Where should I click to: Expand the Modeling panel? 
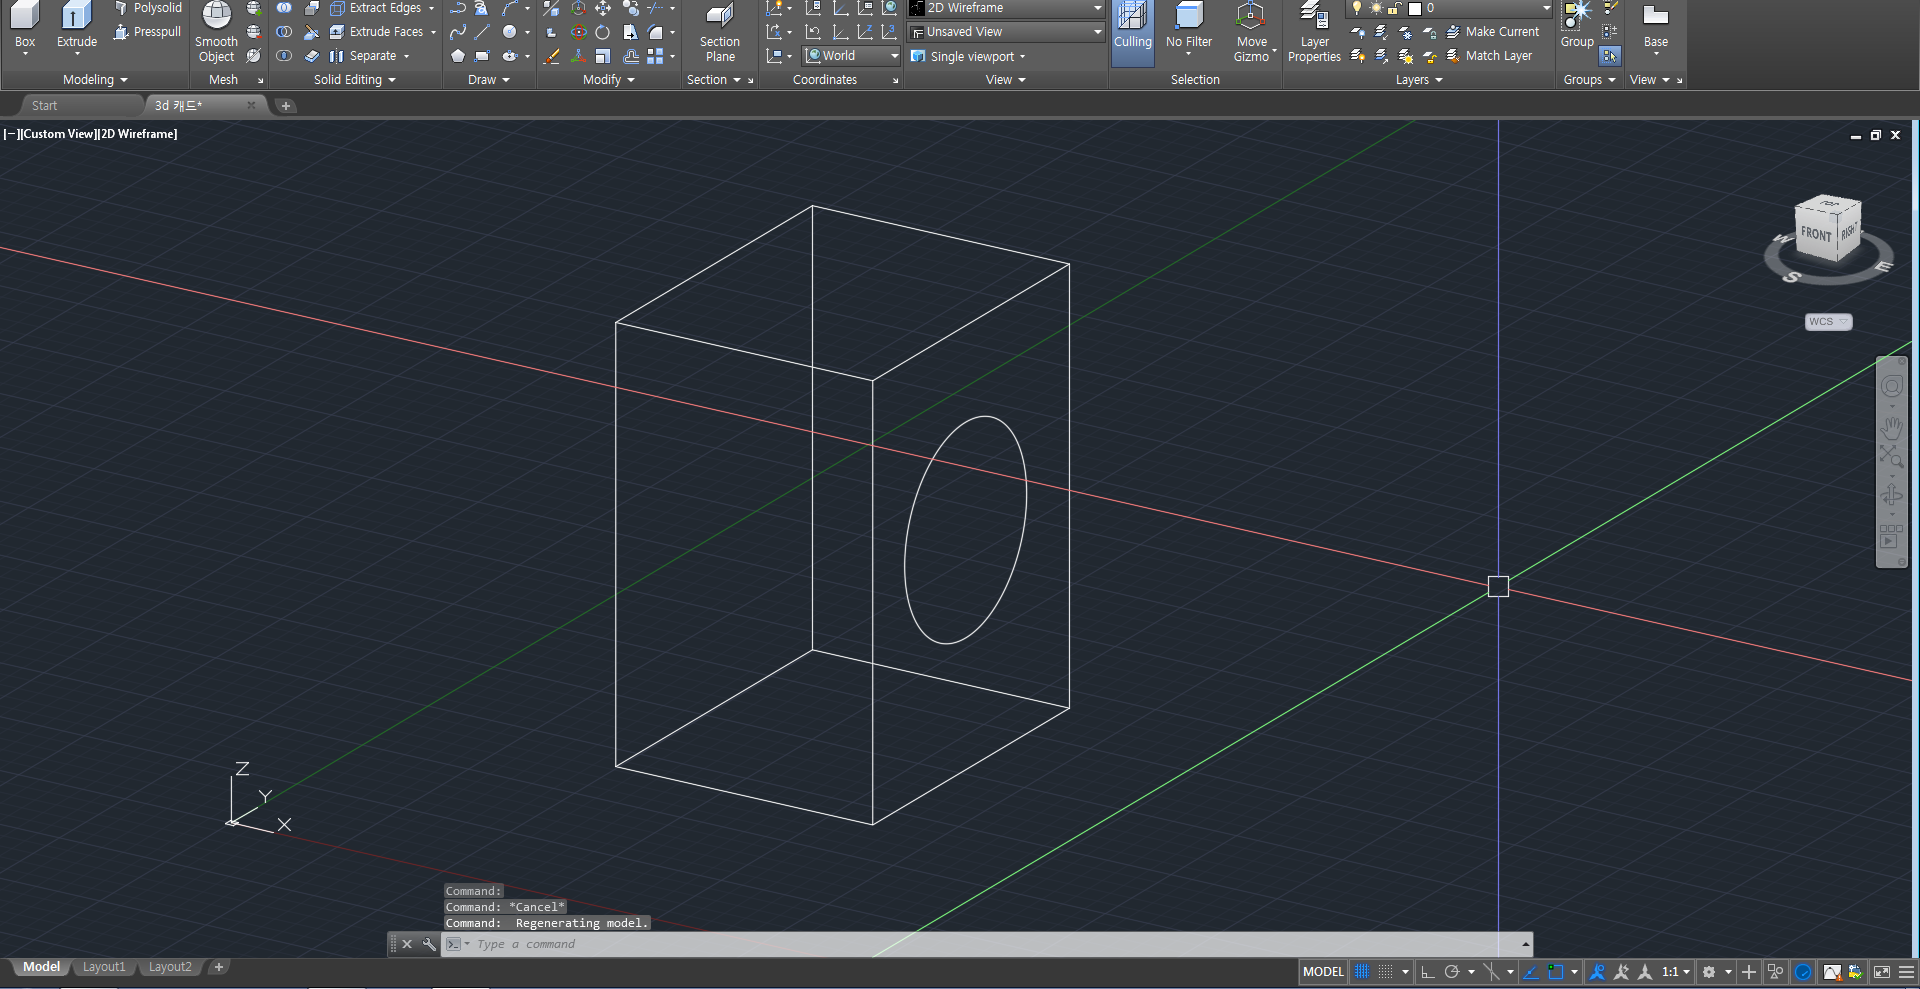[x=95, y=80]
